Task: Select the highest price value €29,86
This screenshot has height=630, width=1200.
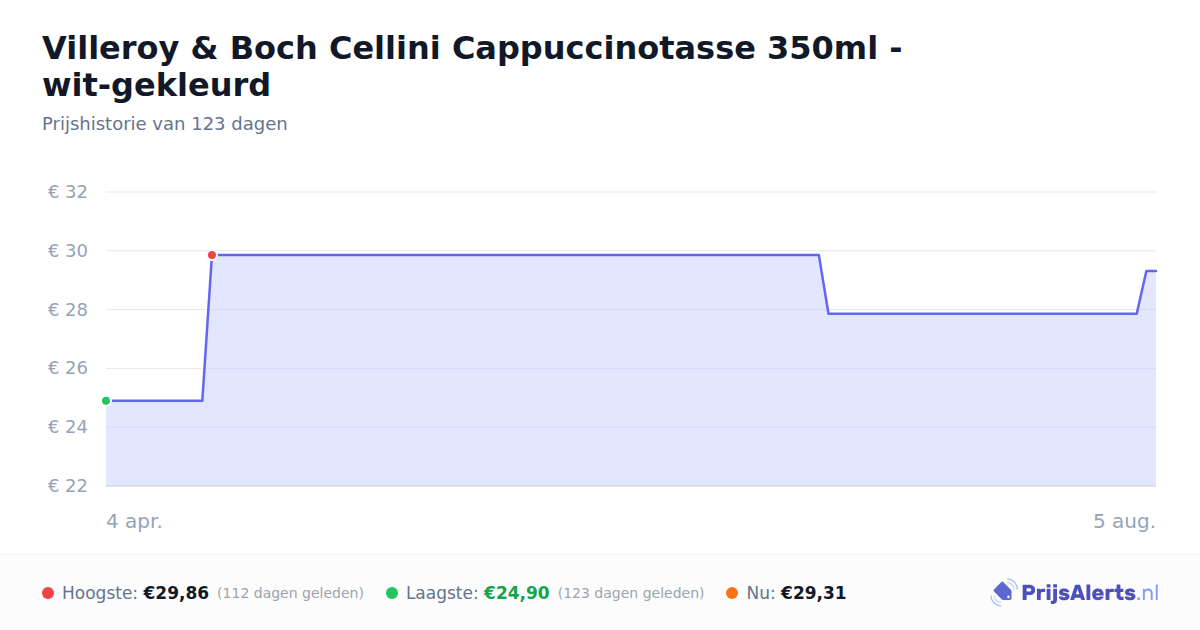Action: coord(176,593)
